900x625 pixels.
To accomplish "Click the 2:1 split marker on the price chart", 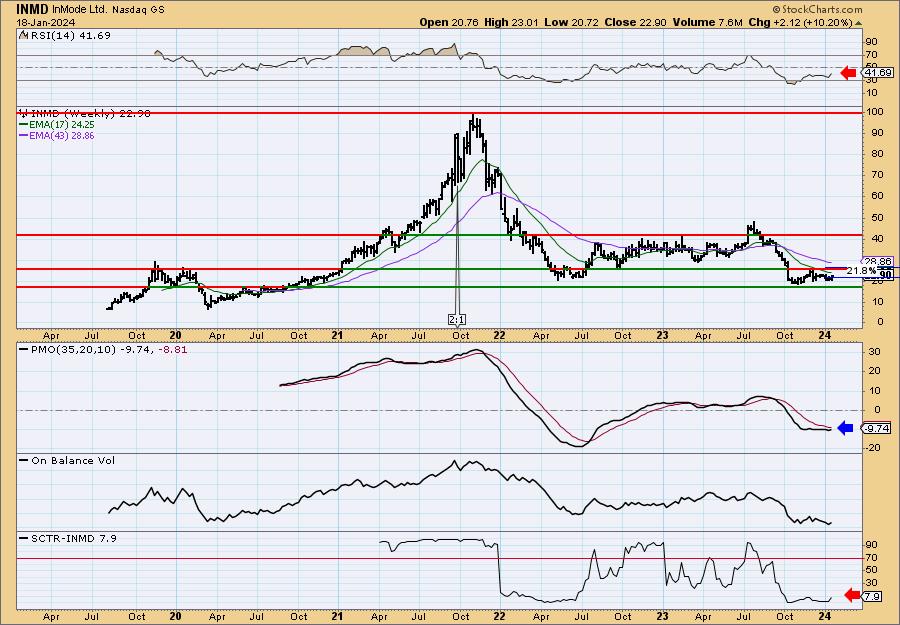I will pyautogui.click(x=456, y=319).
